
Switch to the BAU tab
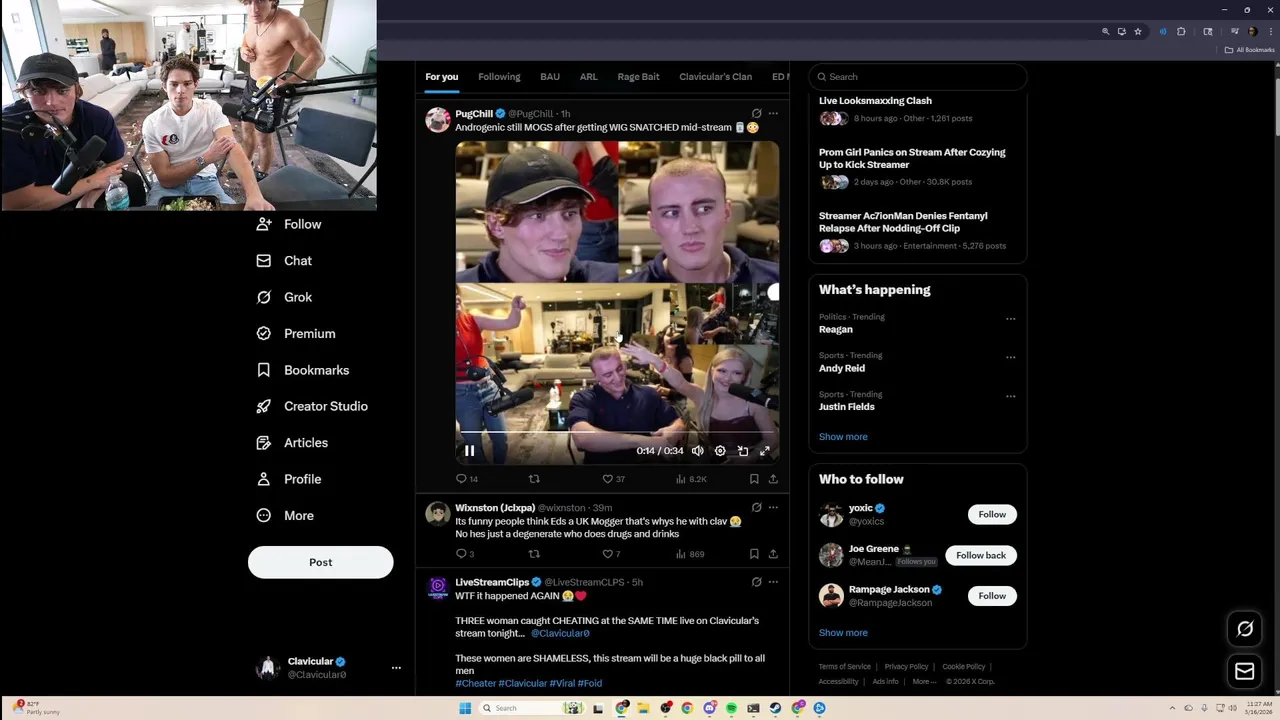coord(550,77)
